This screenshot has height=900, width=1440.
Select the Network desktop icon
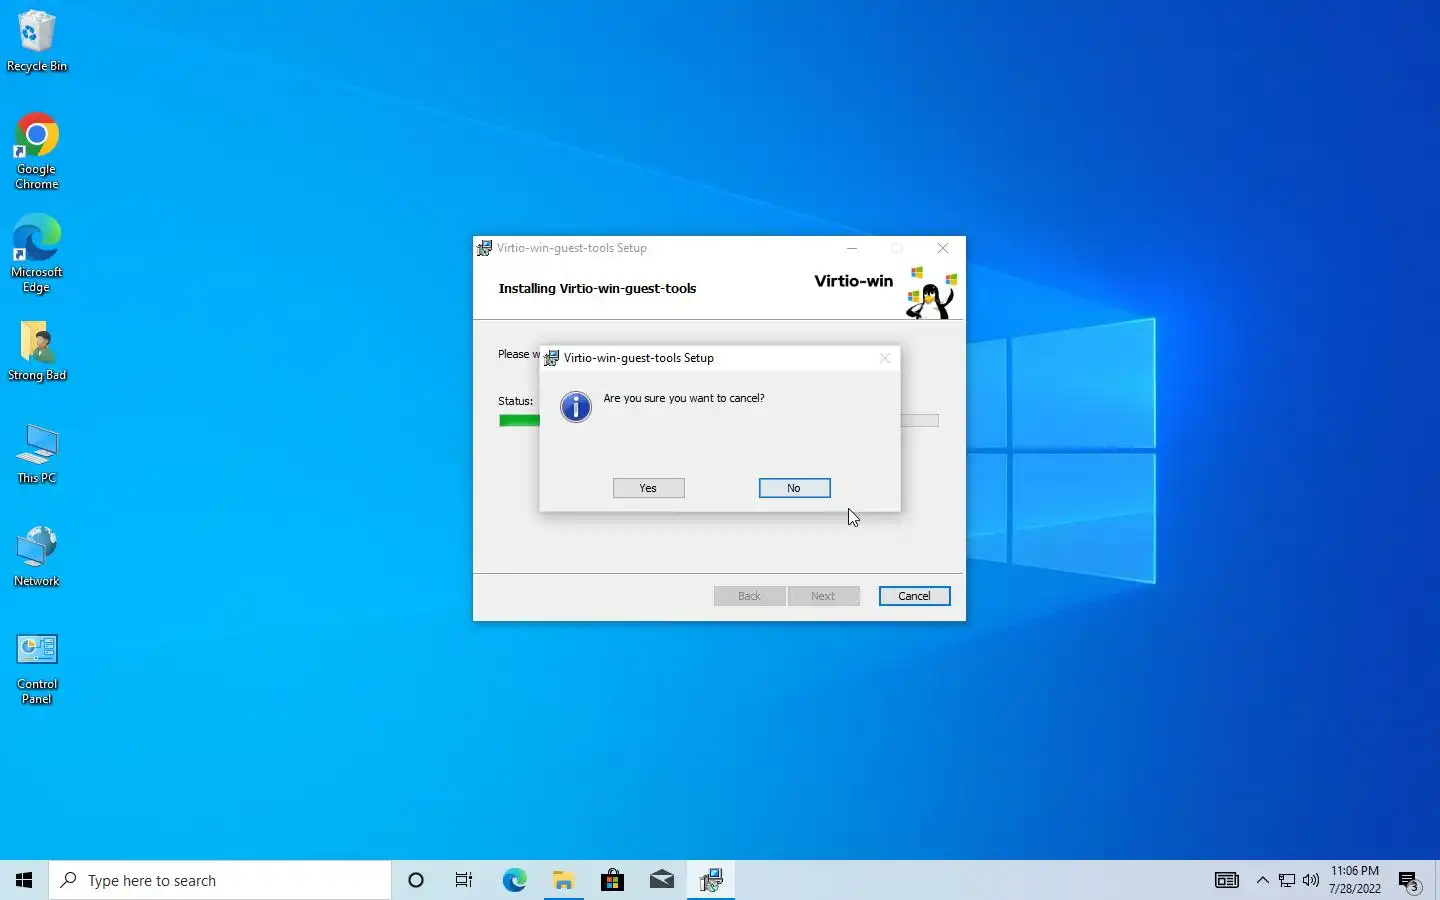[37, 557]
